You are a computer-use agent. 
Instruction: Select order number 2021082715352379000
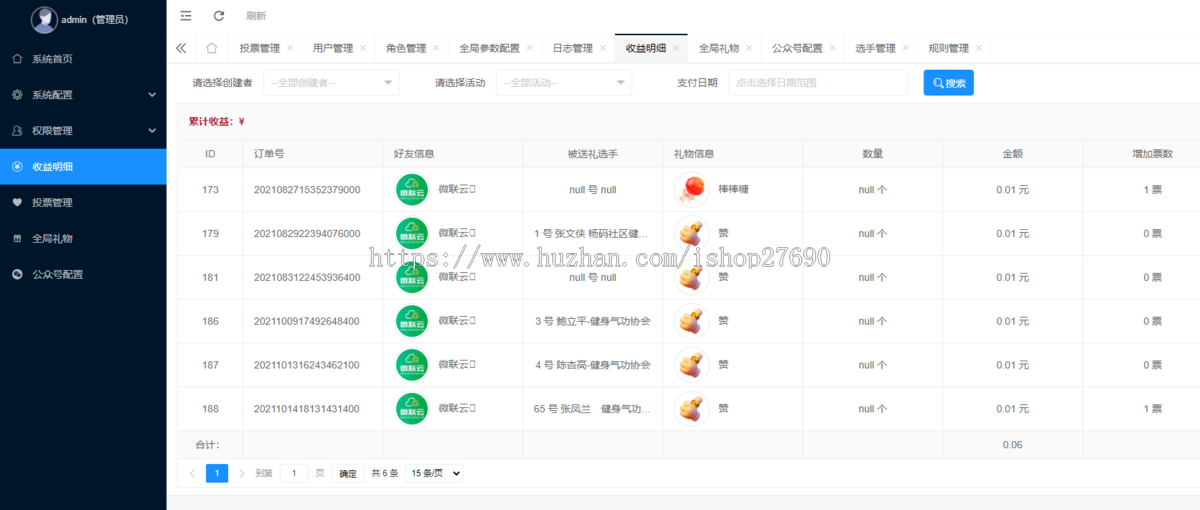tap(307, 190)
